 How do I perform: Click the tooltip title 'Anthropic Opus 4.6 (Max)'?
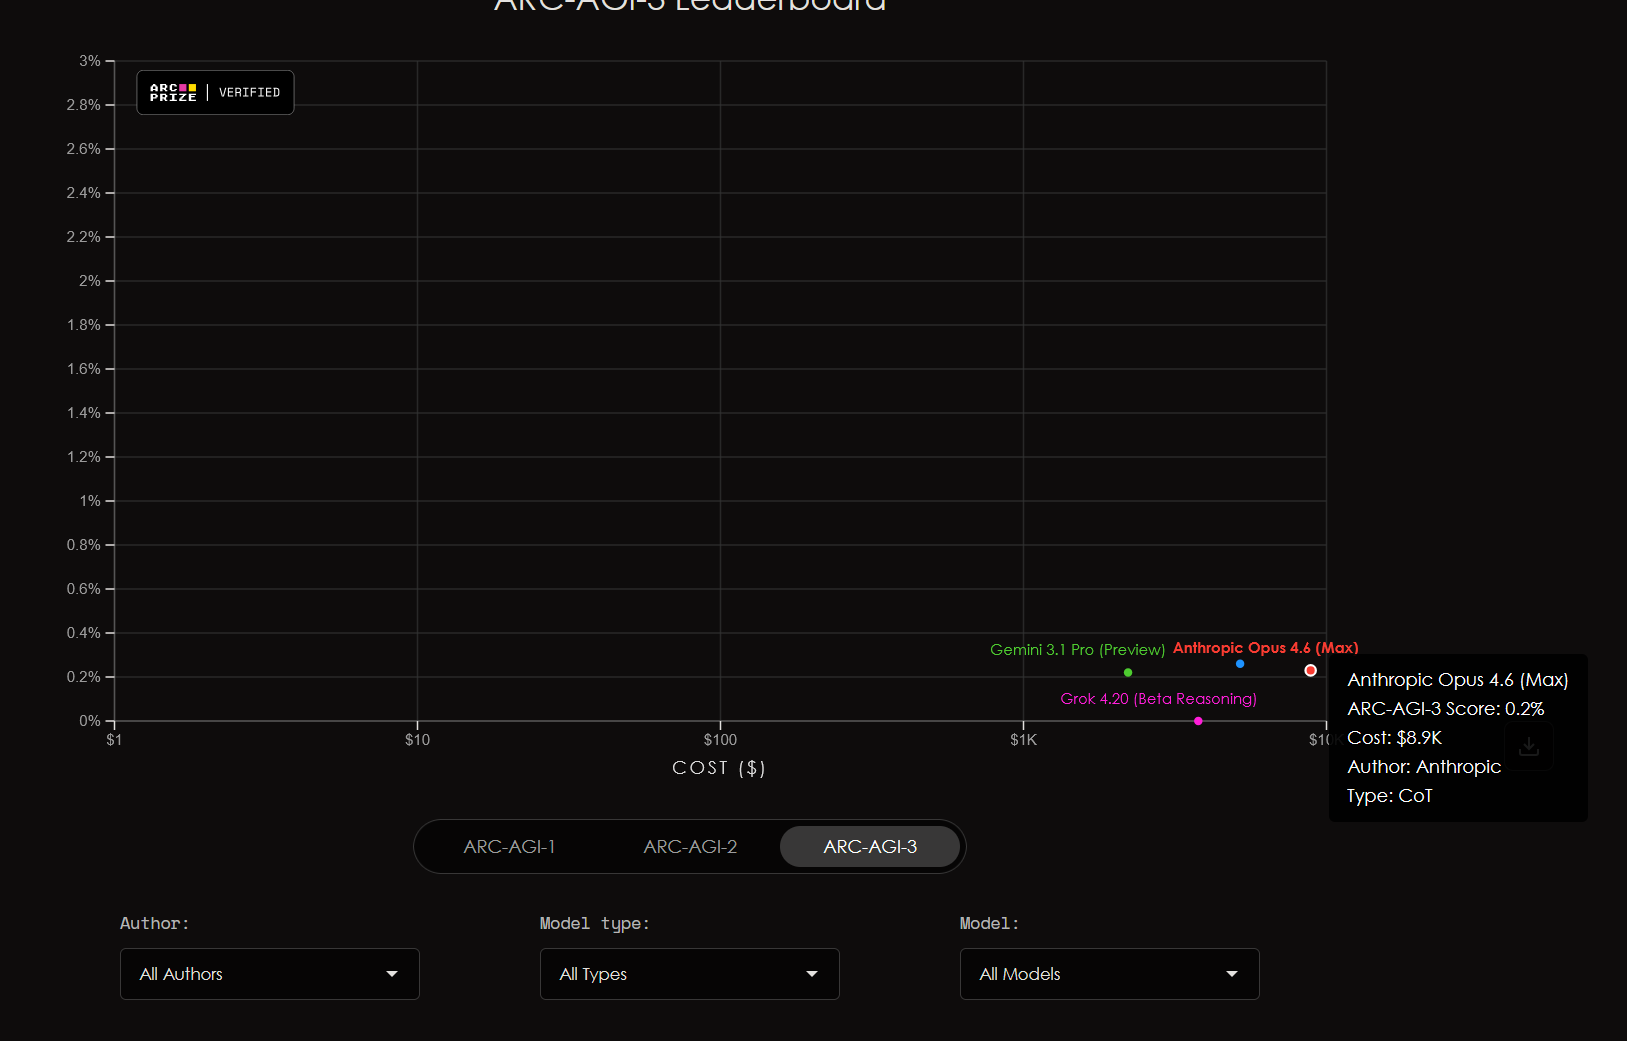pyautogui.click(x=1458, y=680)
